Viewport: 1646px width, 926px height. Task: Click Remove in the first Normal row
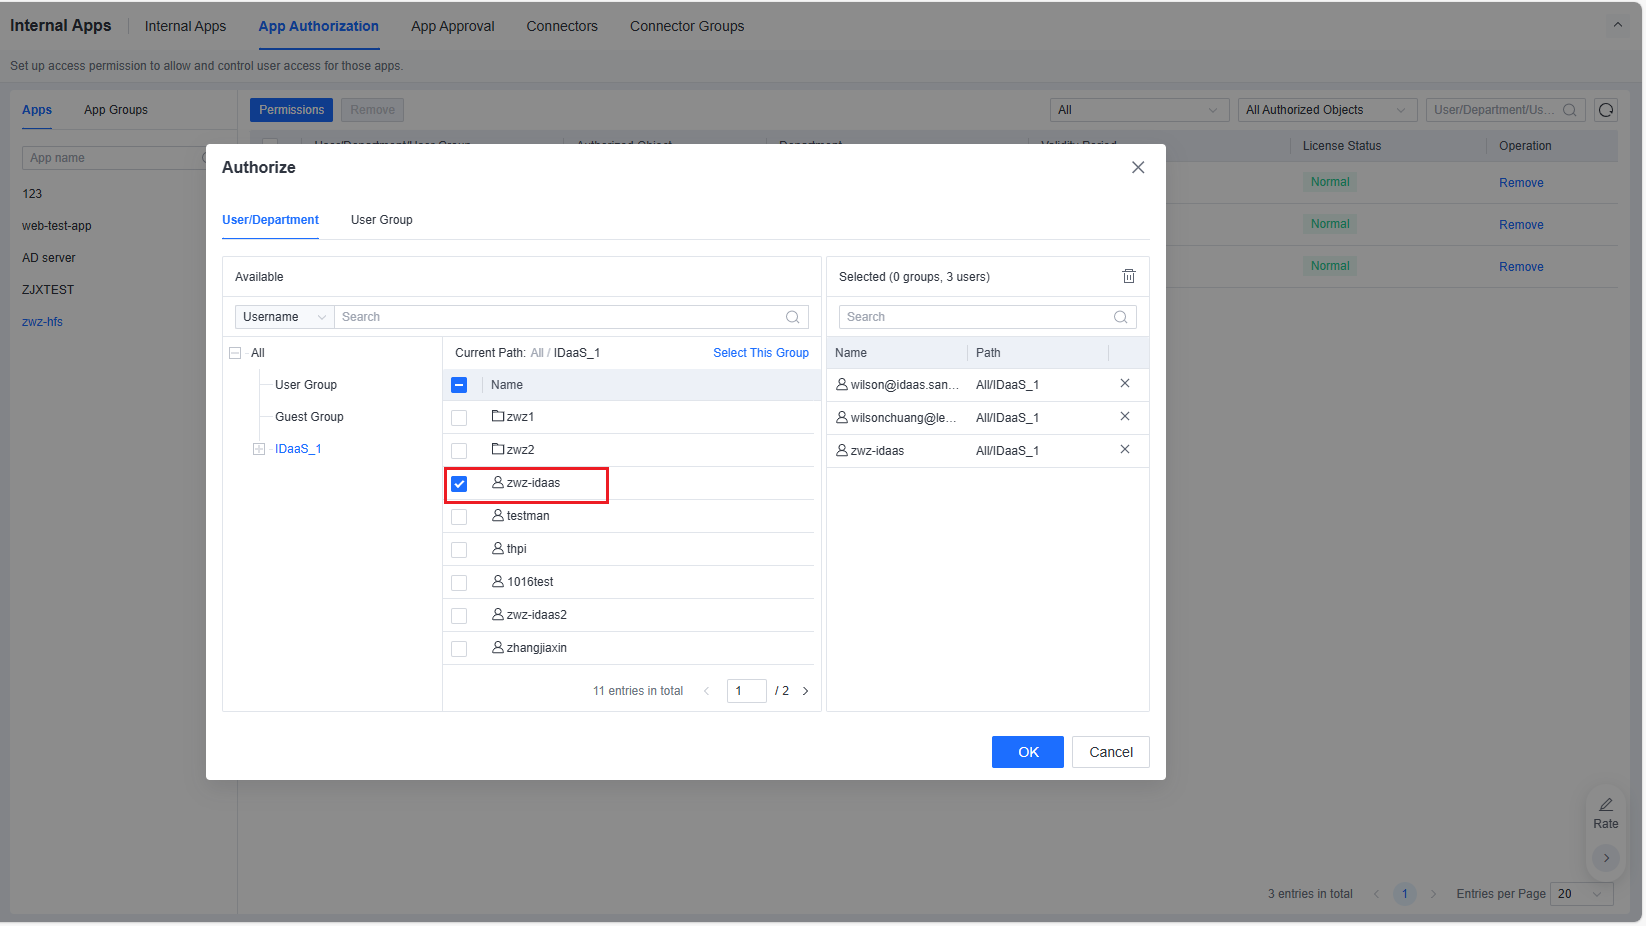(1521, 183)
